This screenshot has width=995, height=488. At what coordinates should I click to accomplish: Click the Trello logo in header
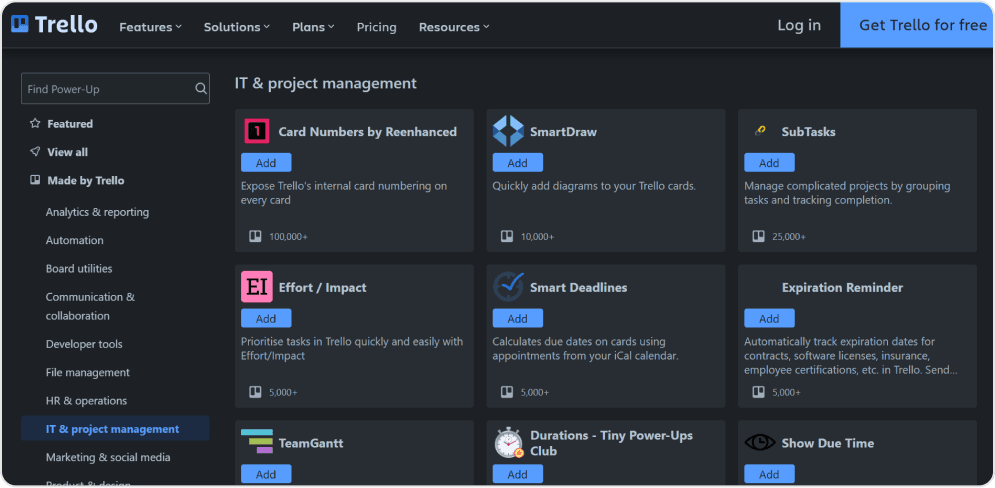(x=55, y=25)
